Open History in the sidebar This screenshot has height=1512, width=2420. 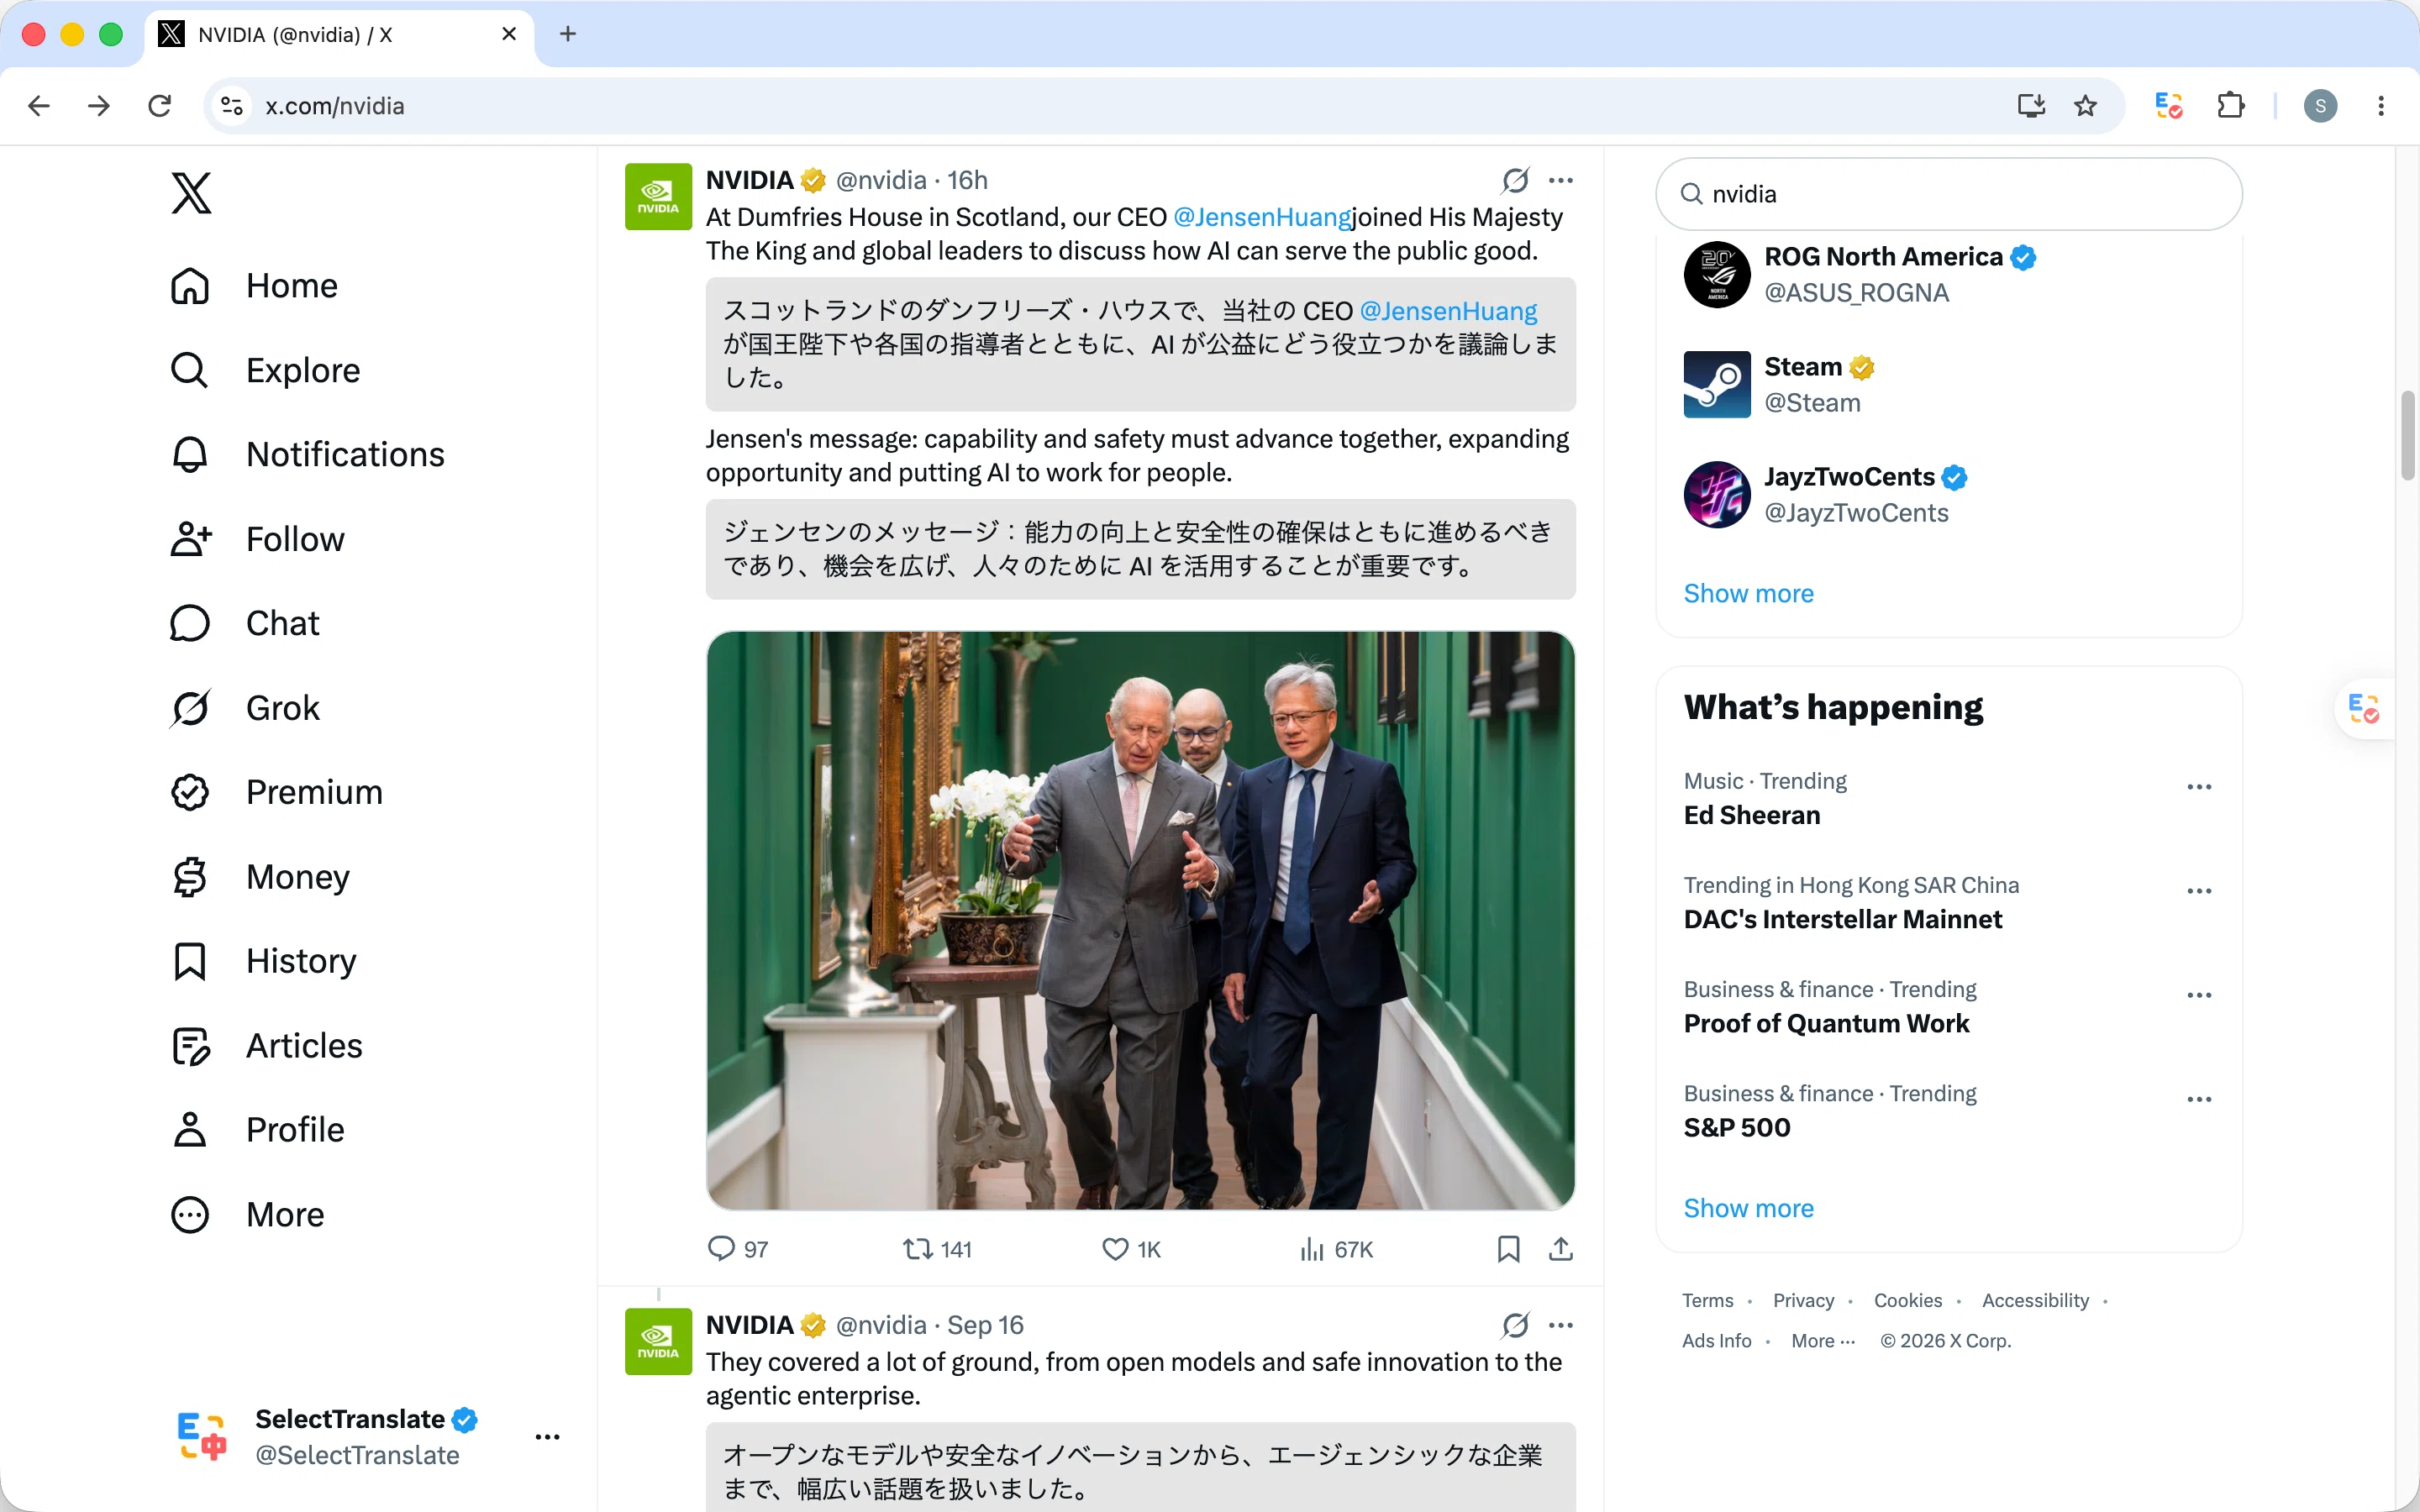point(263,961)
